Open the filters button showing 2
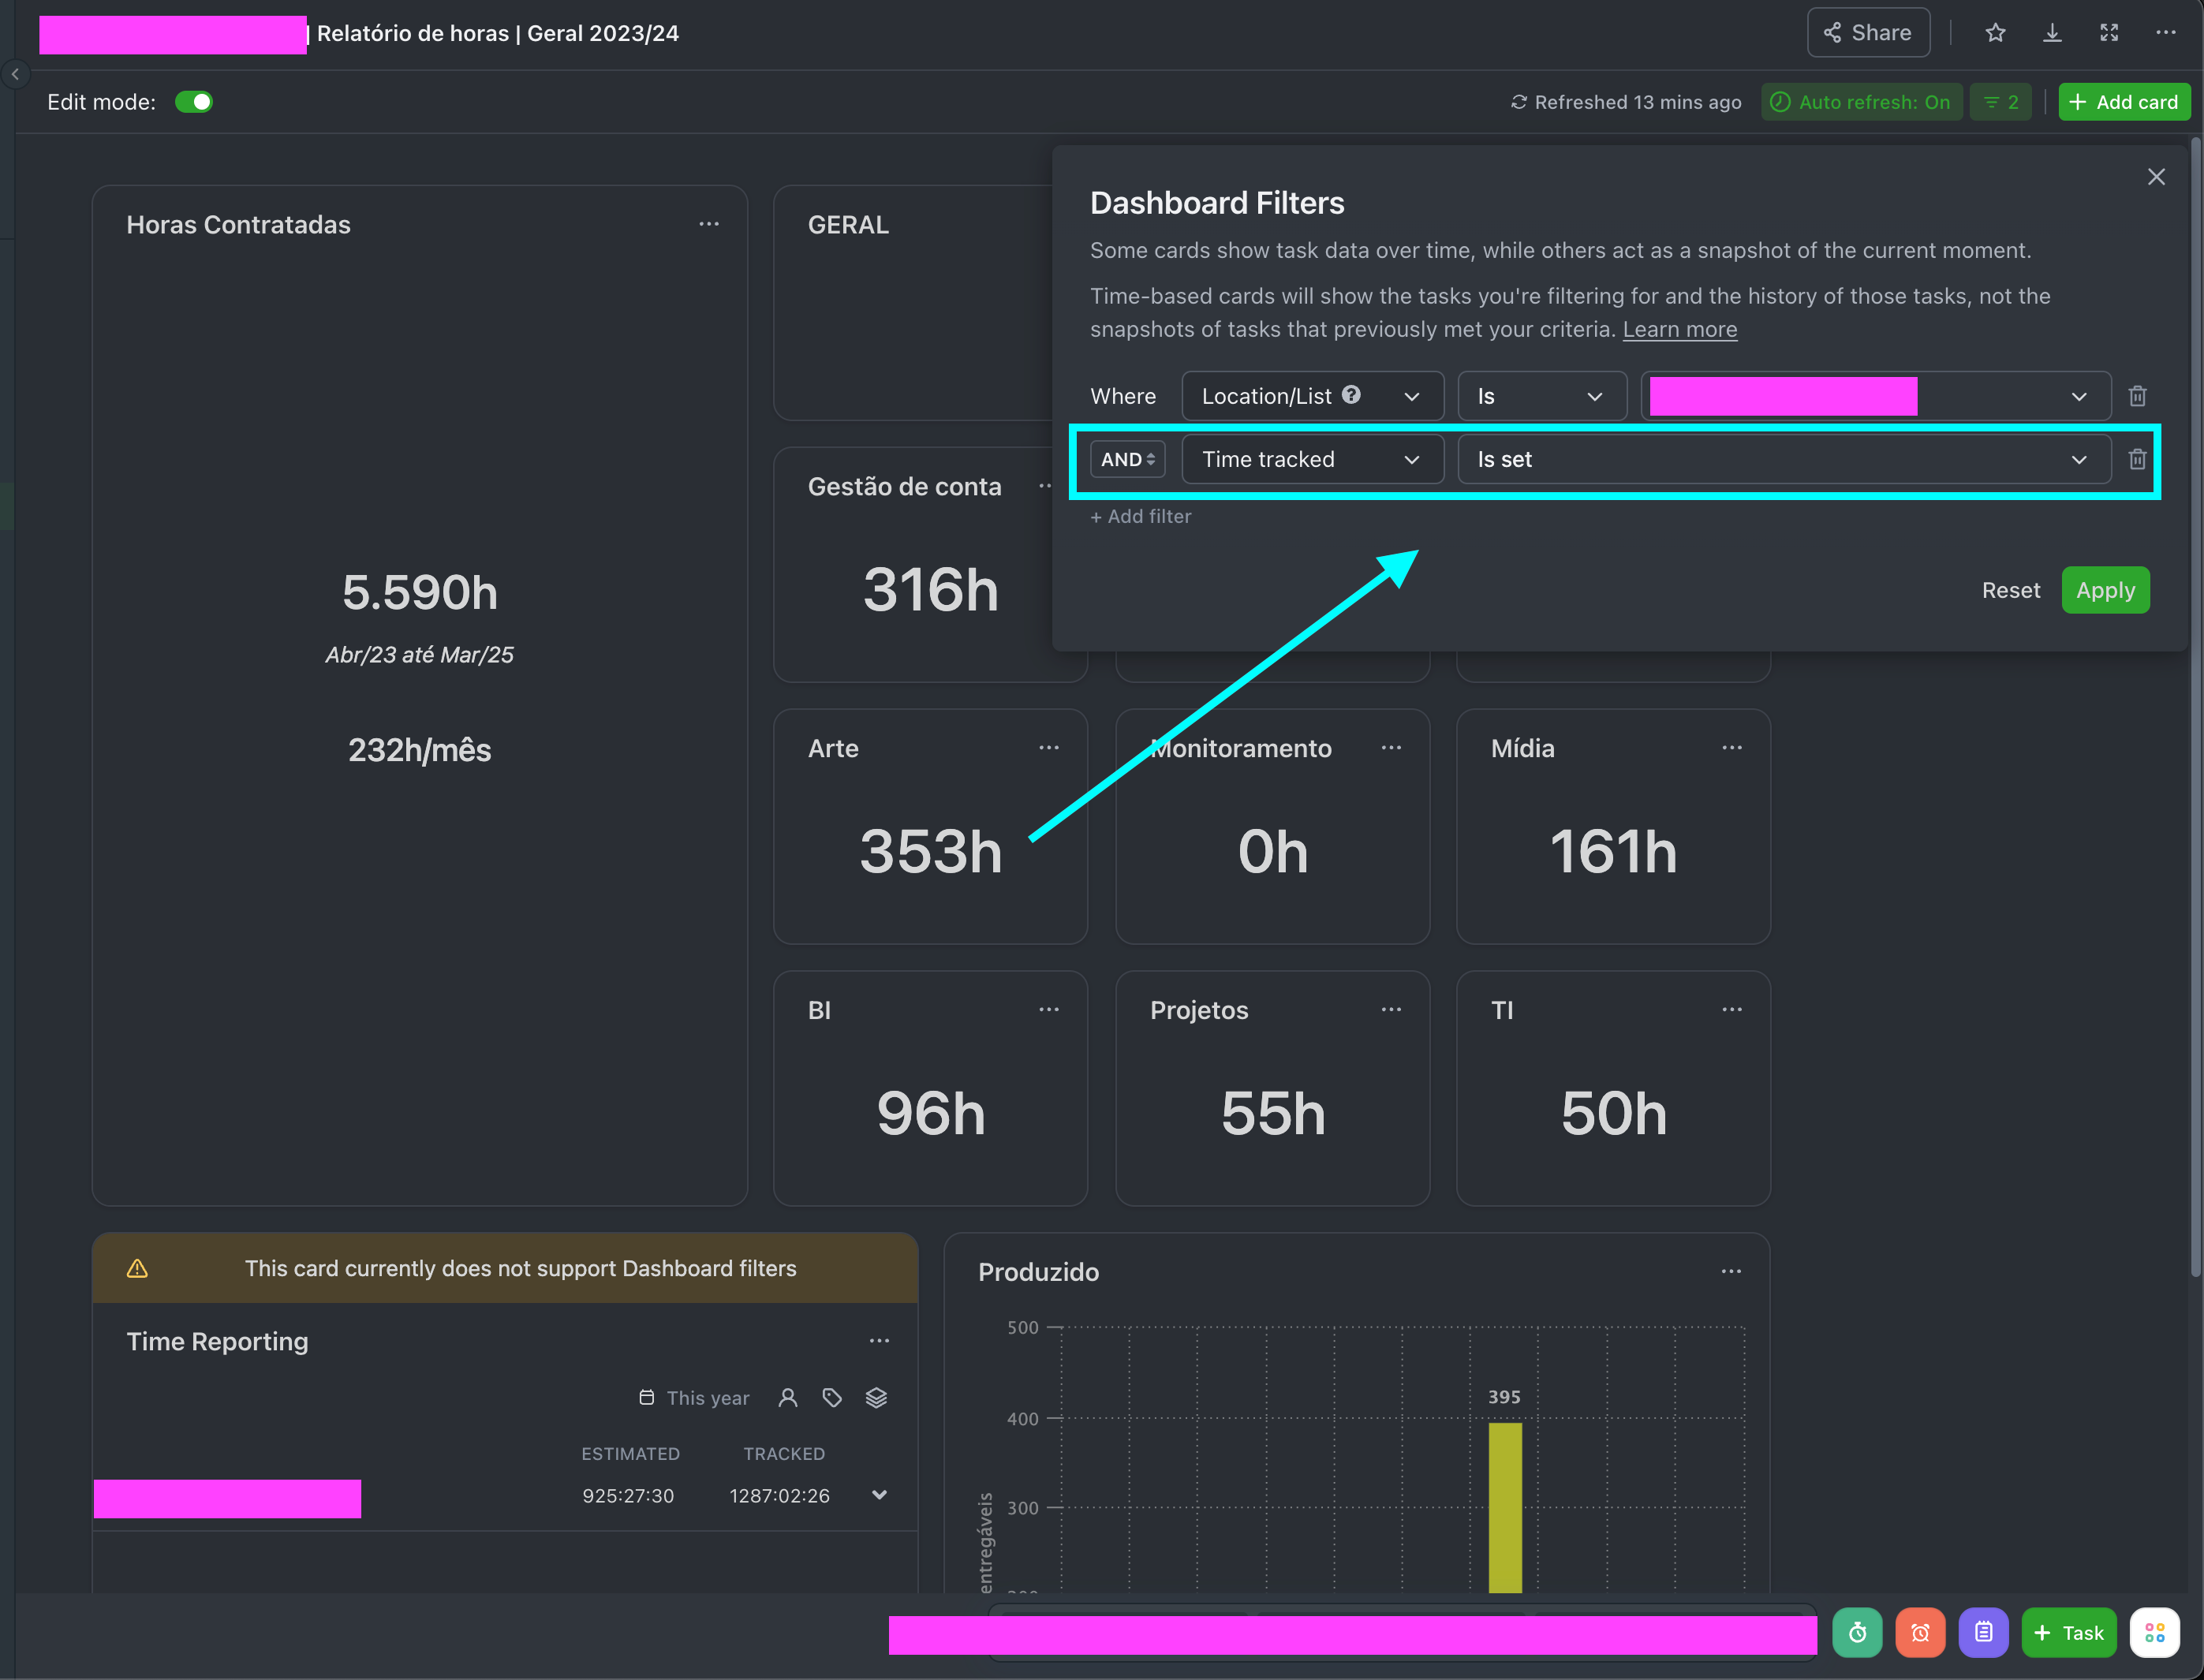Screen dimensions: 2204x1680 tap(2001, 102)
